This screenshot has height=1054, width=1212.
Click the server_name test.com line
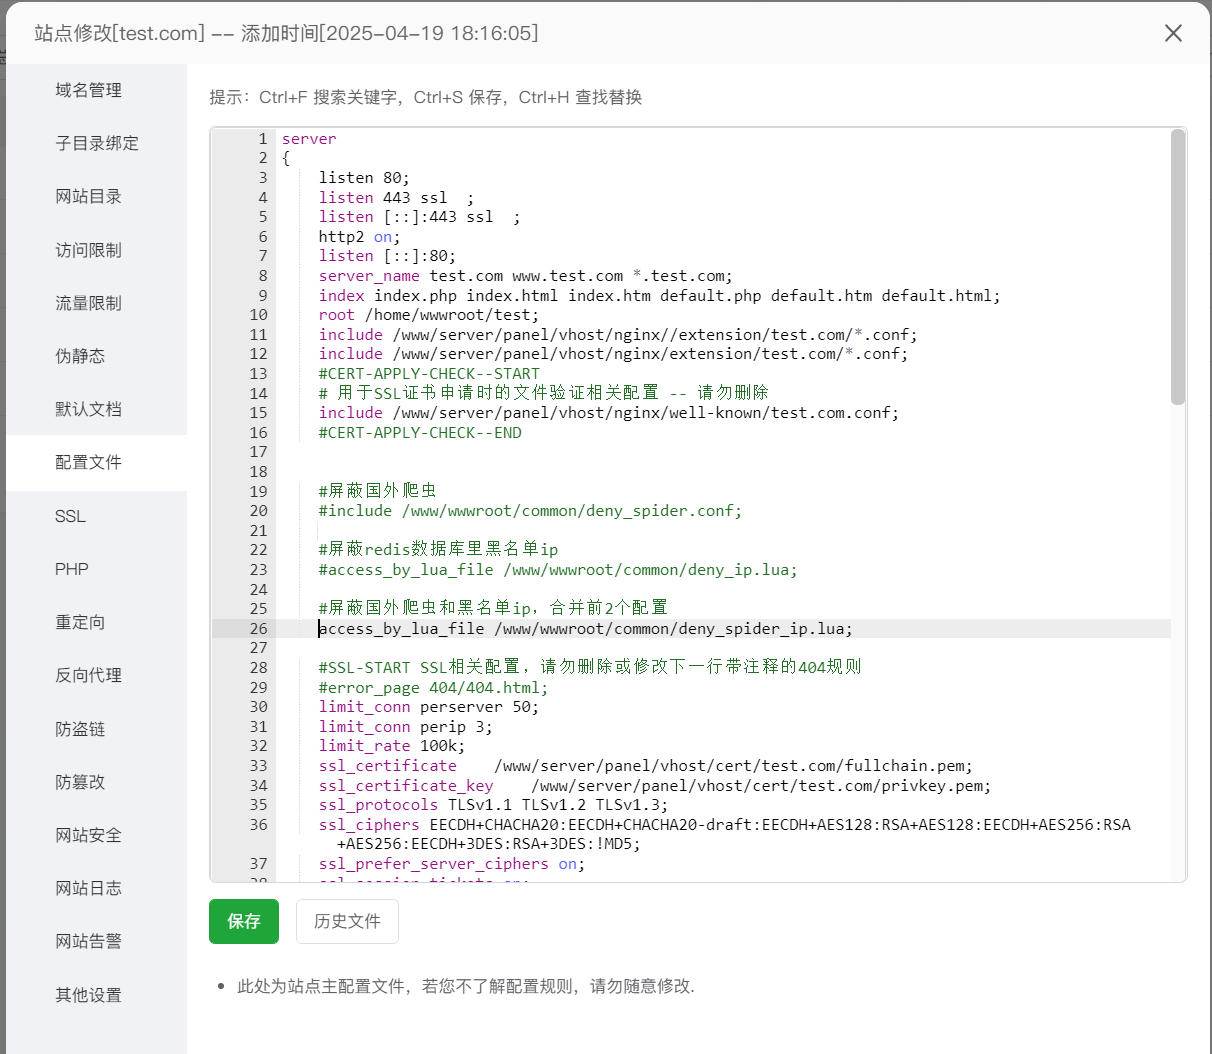click(x=526, y=276)
